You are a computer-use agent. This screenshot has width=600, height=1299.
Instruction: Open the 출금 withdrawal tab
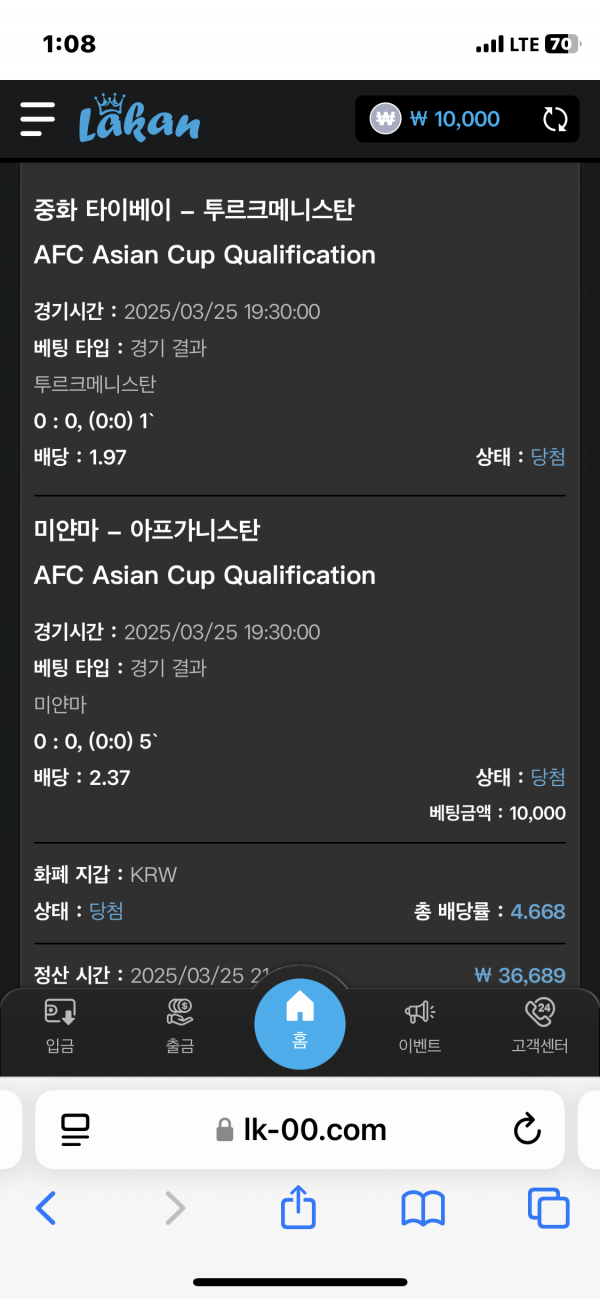click(x=180, y=1026)
